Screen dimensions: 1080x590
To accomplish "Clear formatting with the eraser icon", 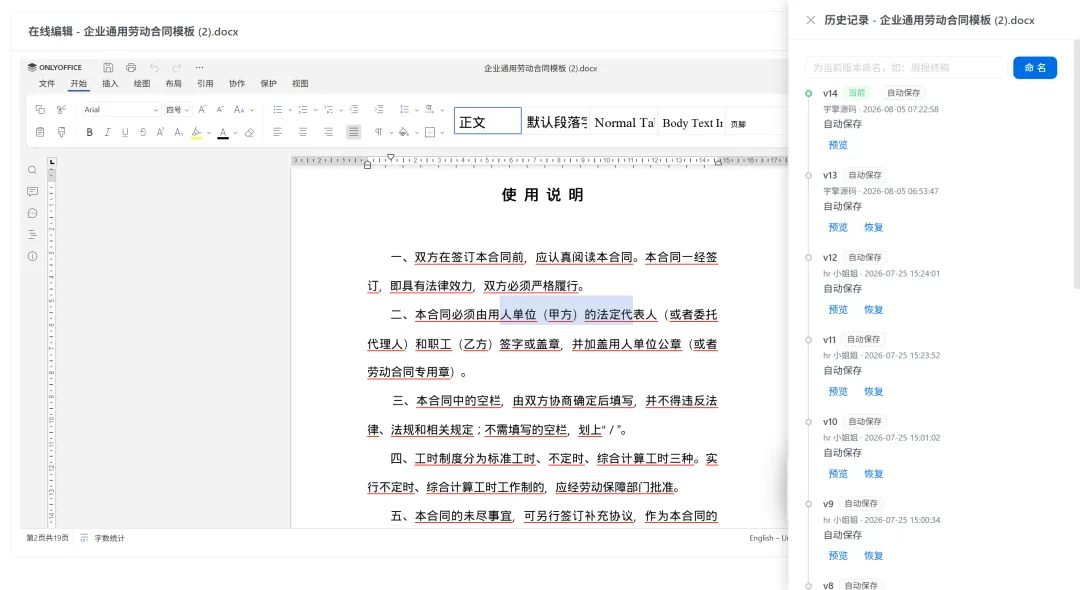I will coord(249,132).
